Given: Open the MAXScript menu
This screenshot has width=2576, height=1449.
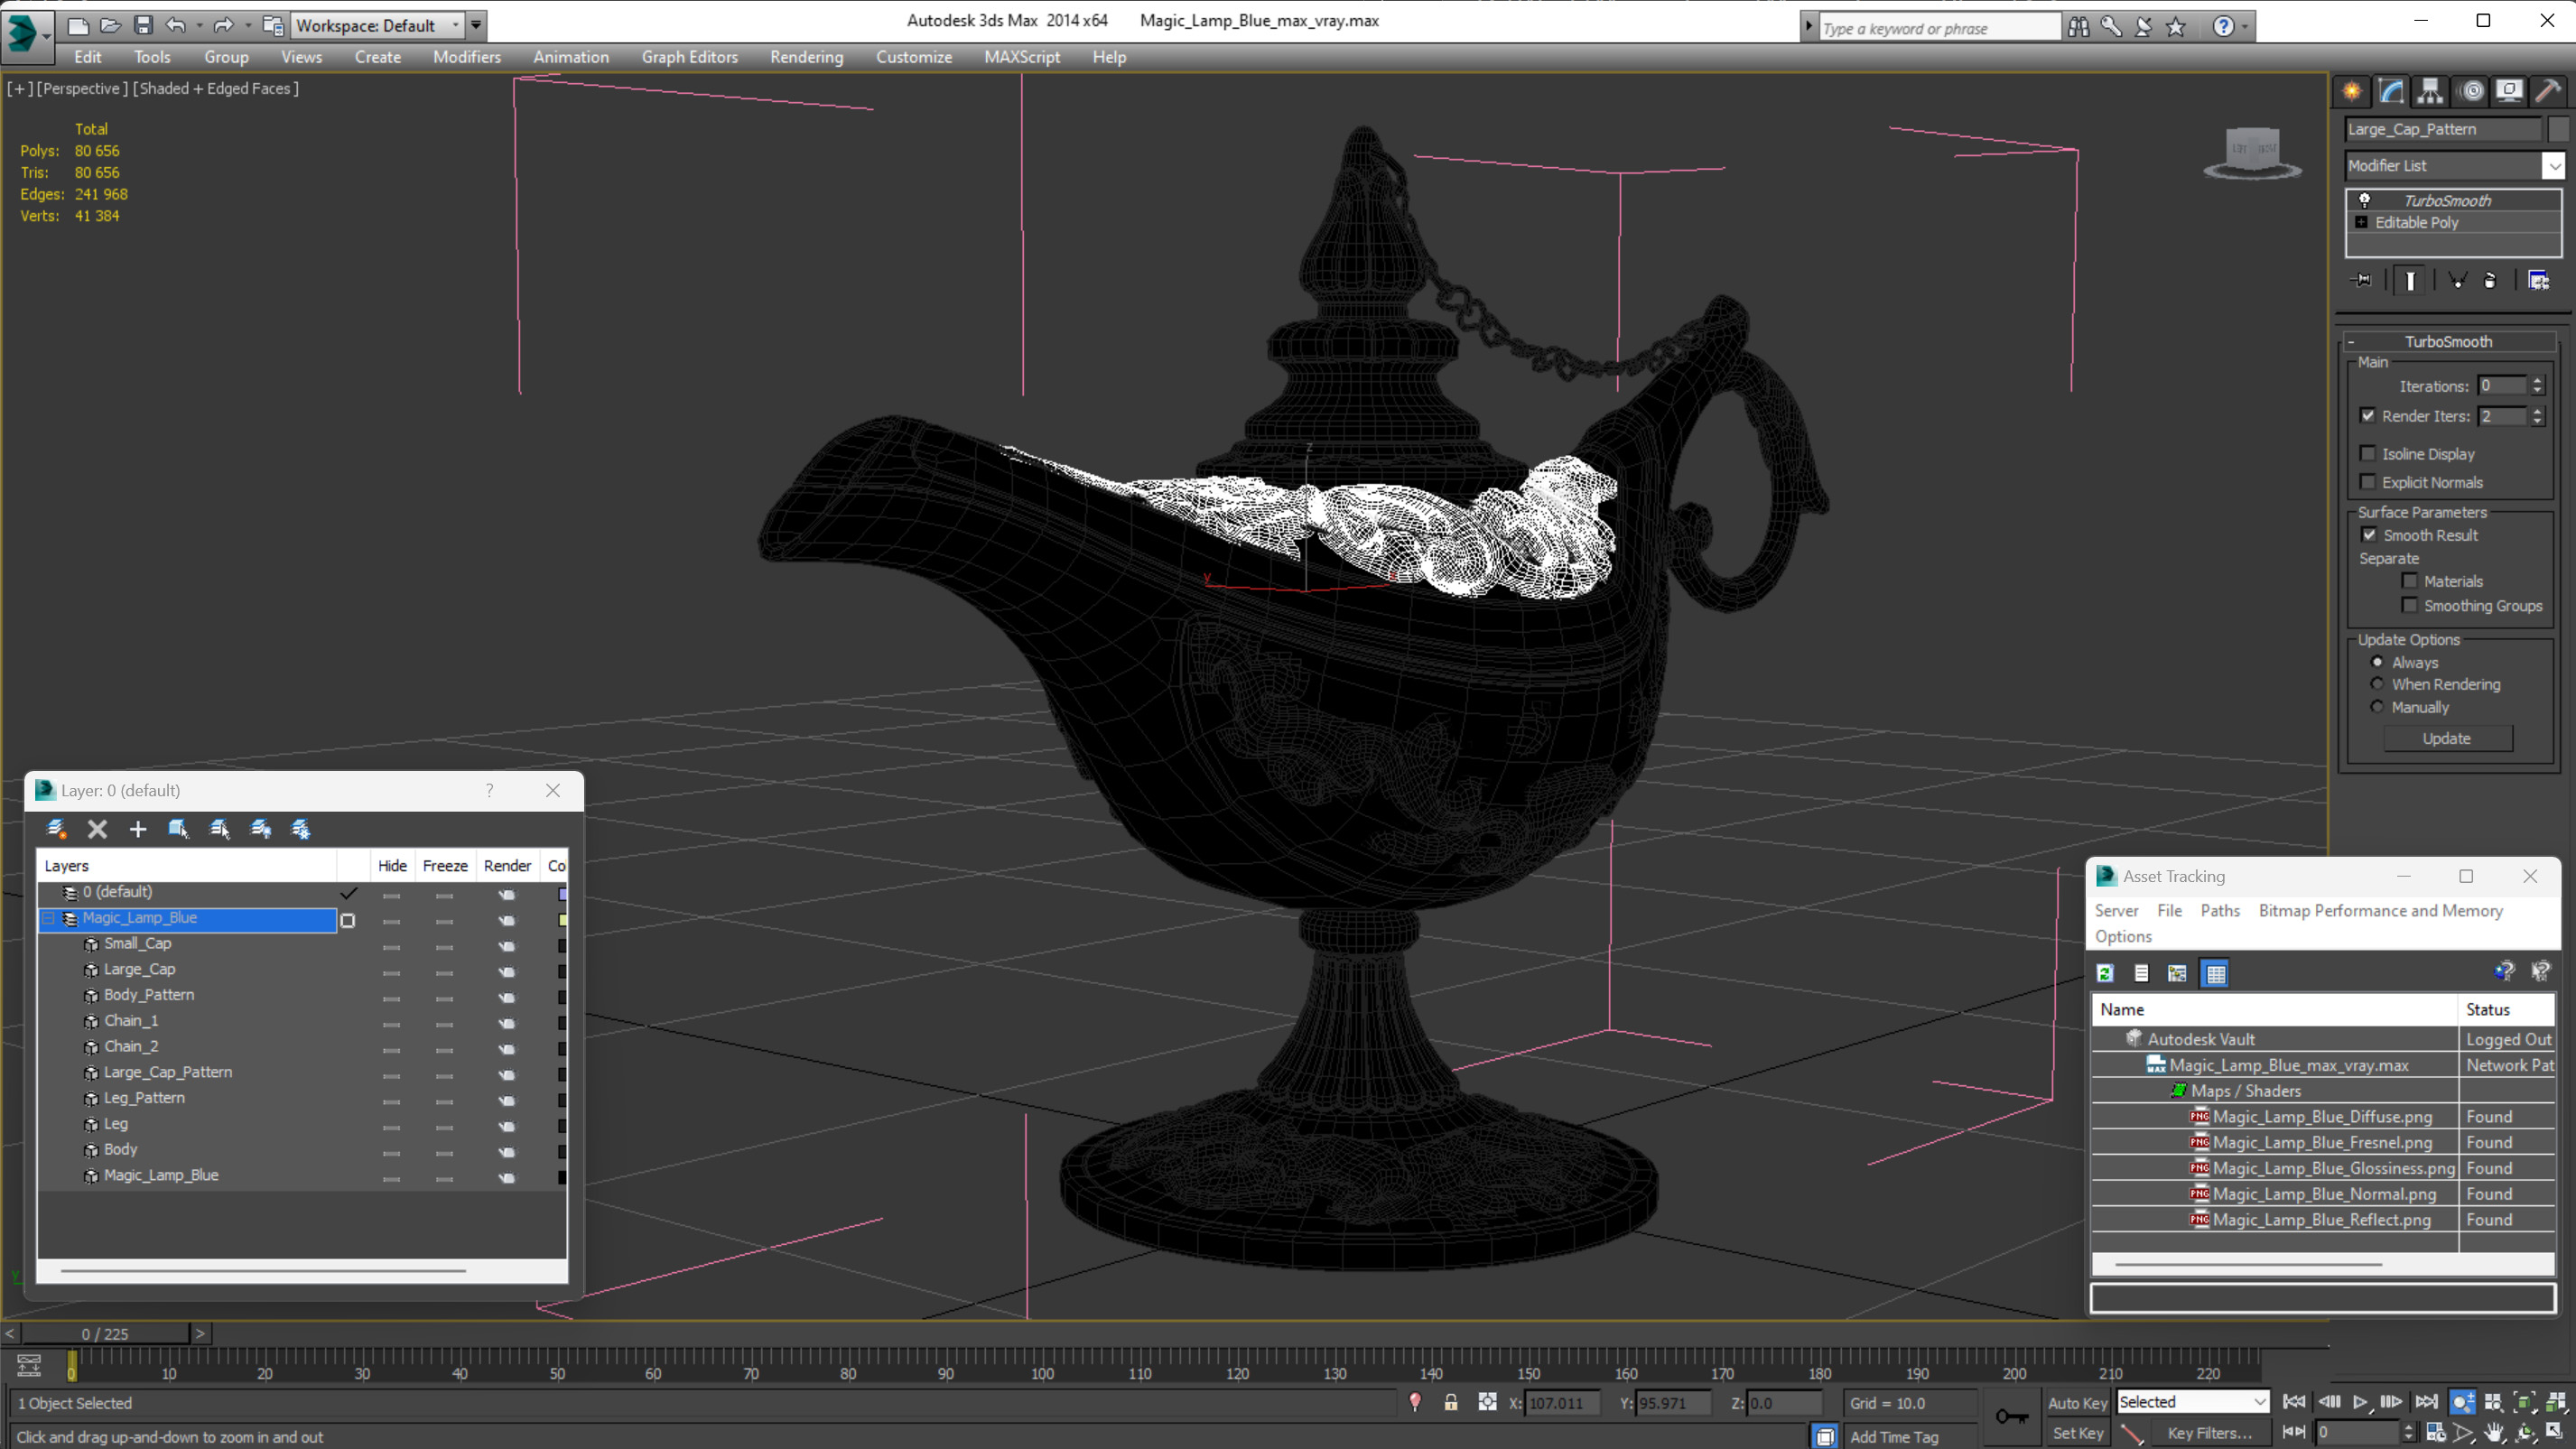Looking at the screenshot, I should (x=1021, y=57).
